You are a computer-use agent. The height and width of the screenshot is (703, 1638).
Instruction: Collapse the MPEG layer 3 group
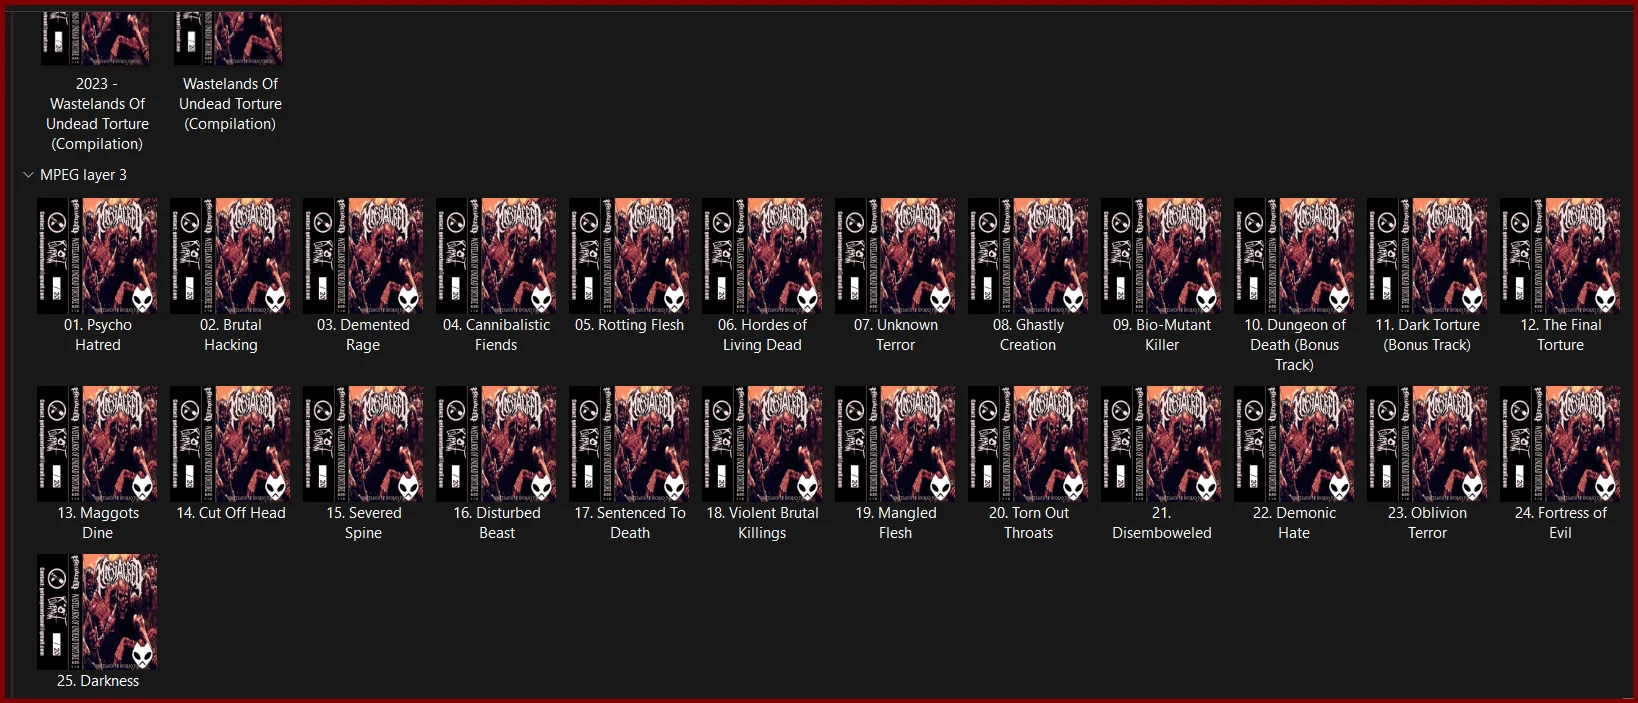pos(28,175)
